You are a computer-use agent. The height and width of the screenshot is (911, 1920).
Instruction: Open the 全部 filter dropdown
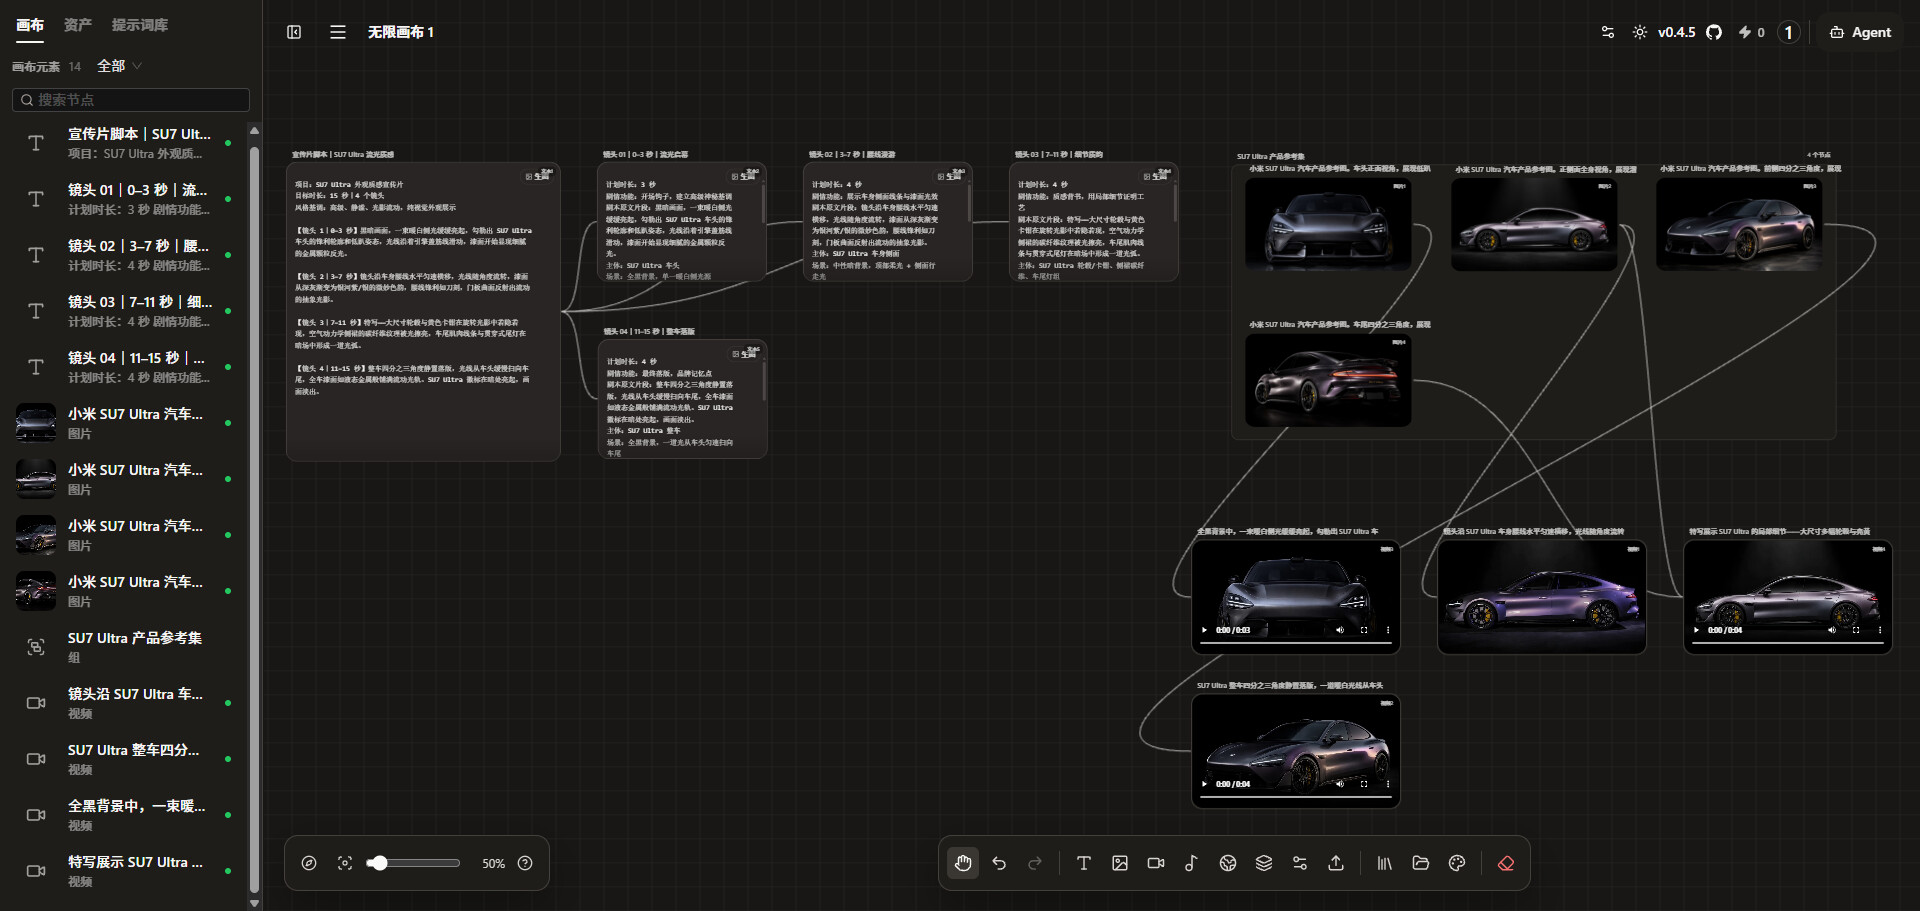[x=119, y=66]
